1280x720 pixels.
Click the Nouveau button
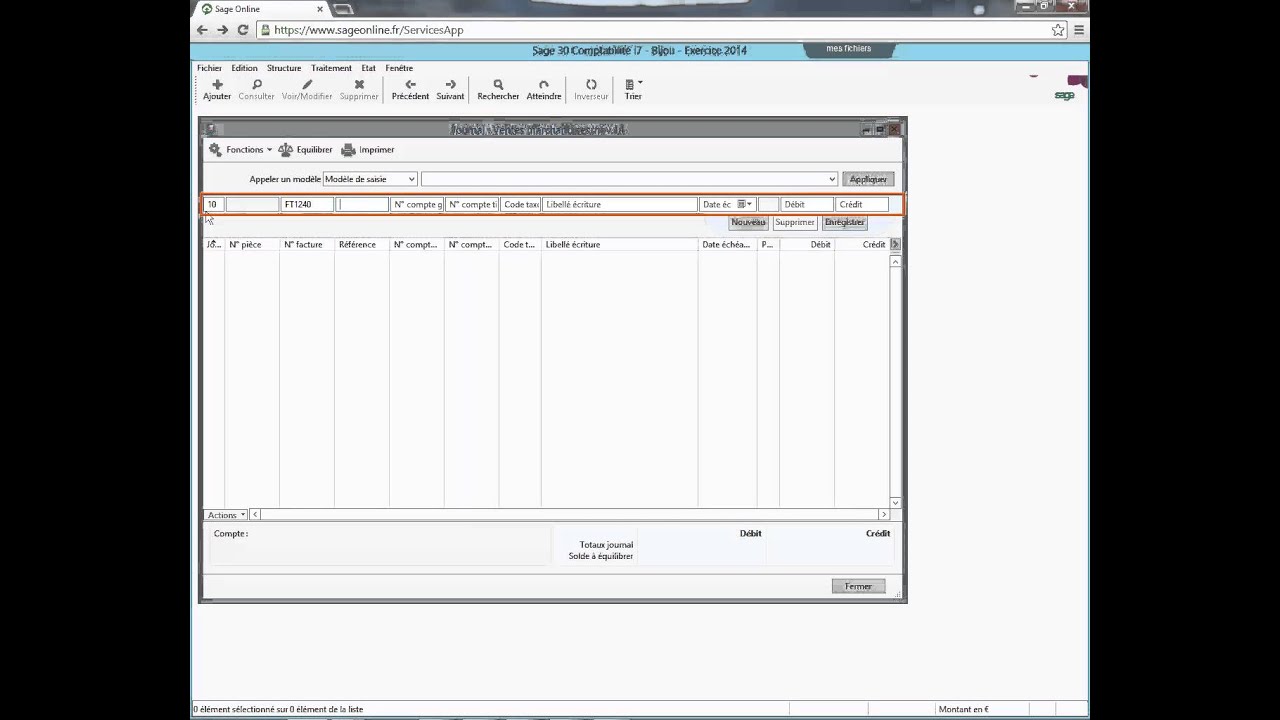coord(748,222)
